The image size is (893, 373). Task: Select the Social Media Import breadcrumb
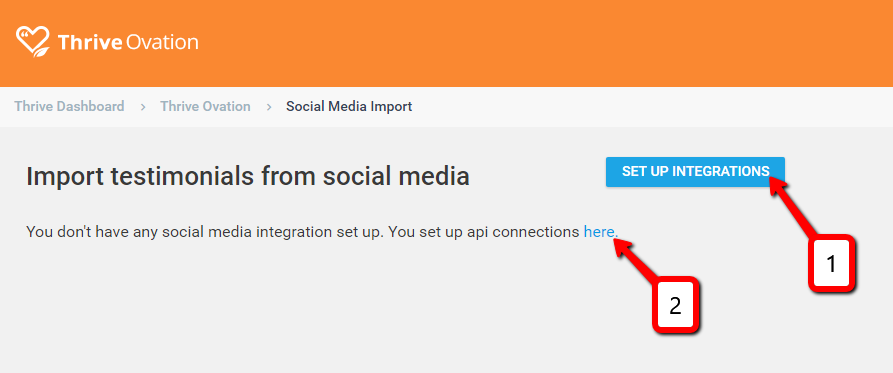349,106
